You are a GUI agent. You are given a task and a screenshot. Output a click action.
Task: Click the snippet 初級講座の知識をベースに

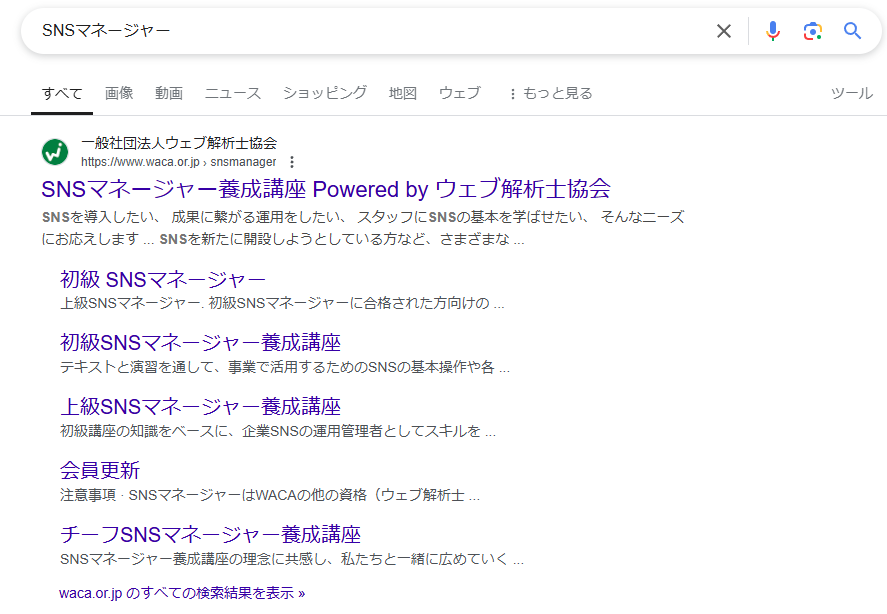[278, 431]
